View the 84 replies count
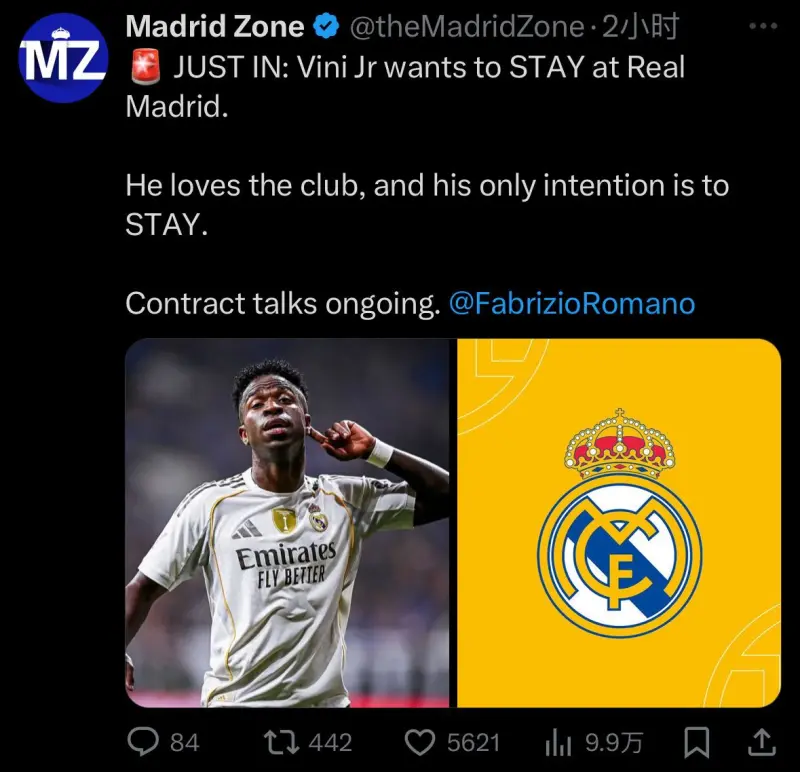 pos(184,742)
